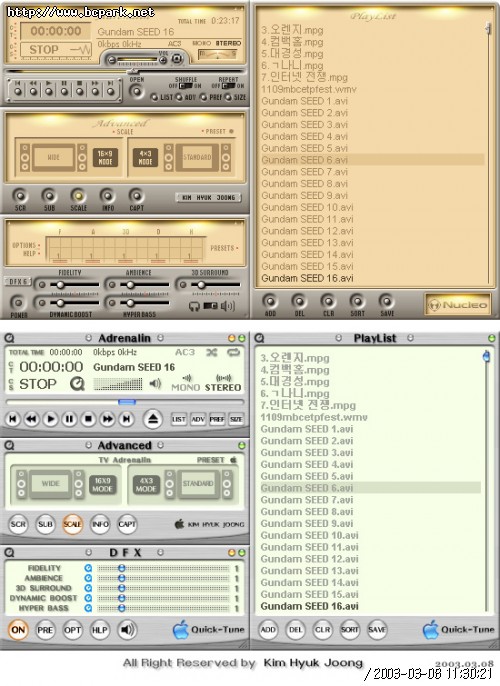Screen dimensions: 500x686
Task: Toggle the 3D SURROUND blue button in silver DFX
Action: pyautogui.click(x=88, y=588)
